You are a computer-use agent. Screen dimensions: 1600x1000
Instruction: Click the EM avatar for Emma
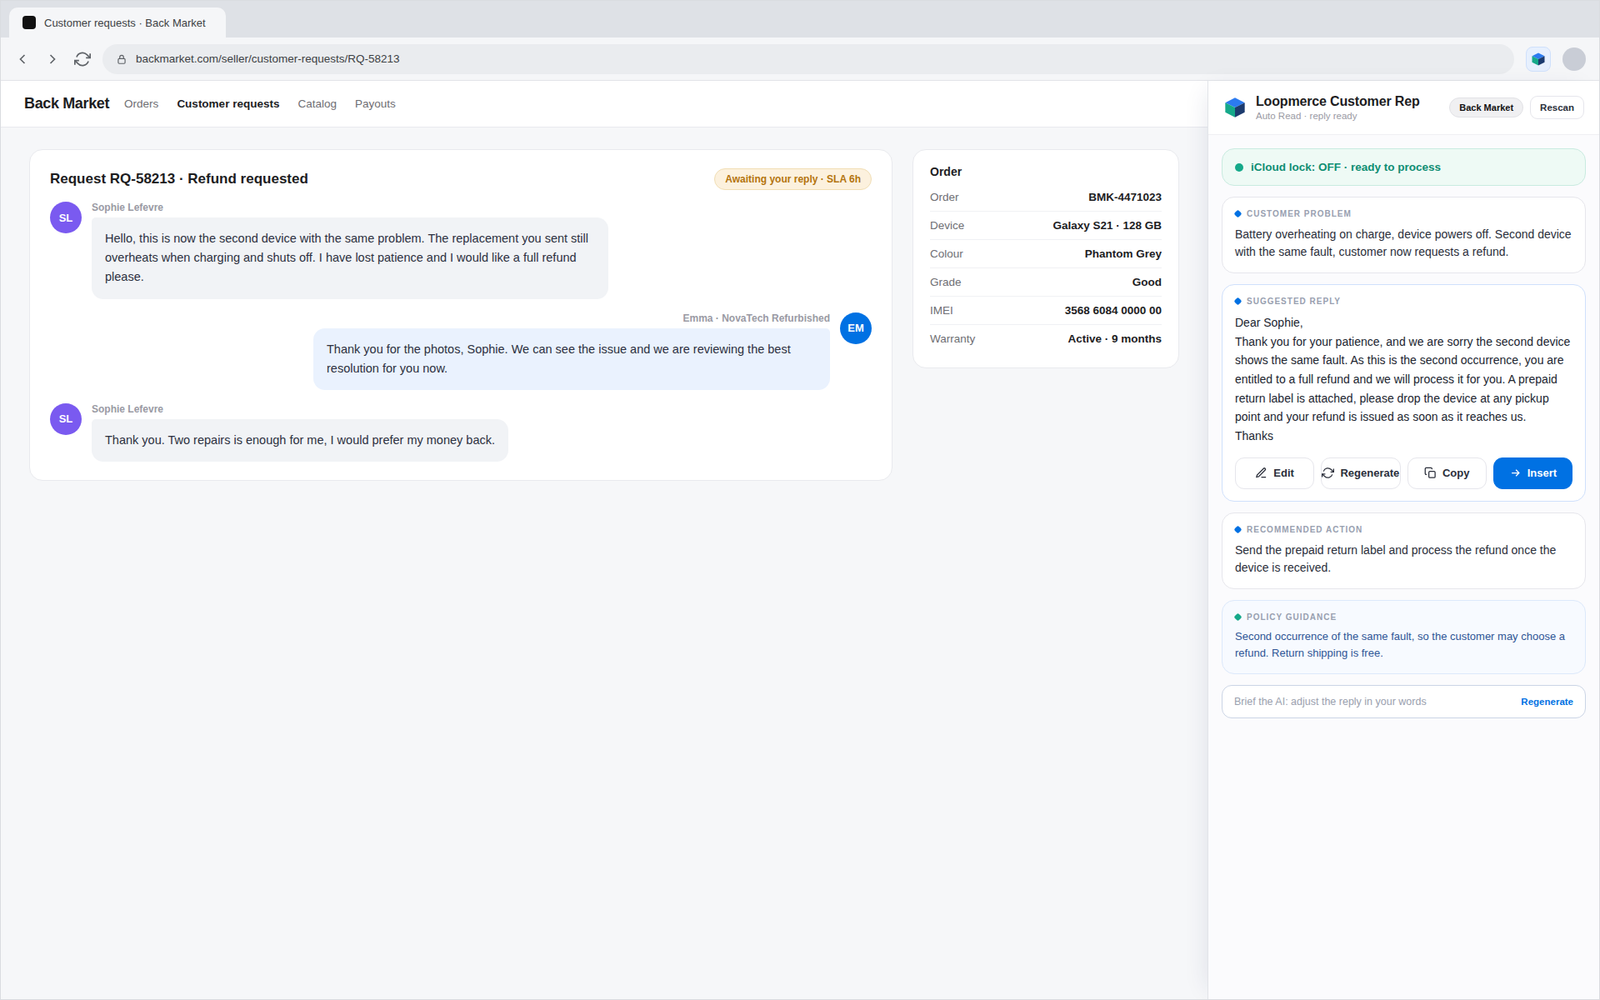pyautogui.click(x=856, y=328)
